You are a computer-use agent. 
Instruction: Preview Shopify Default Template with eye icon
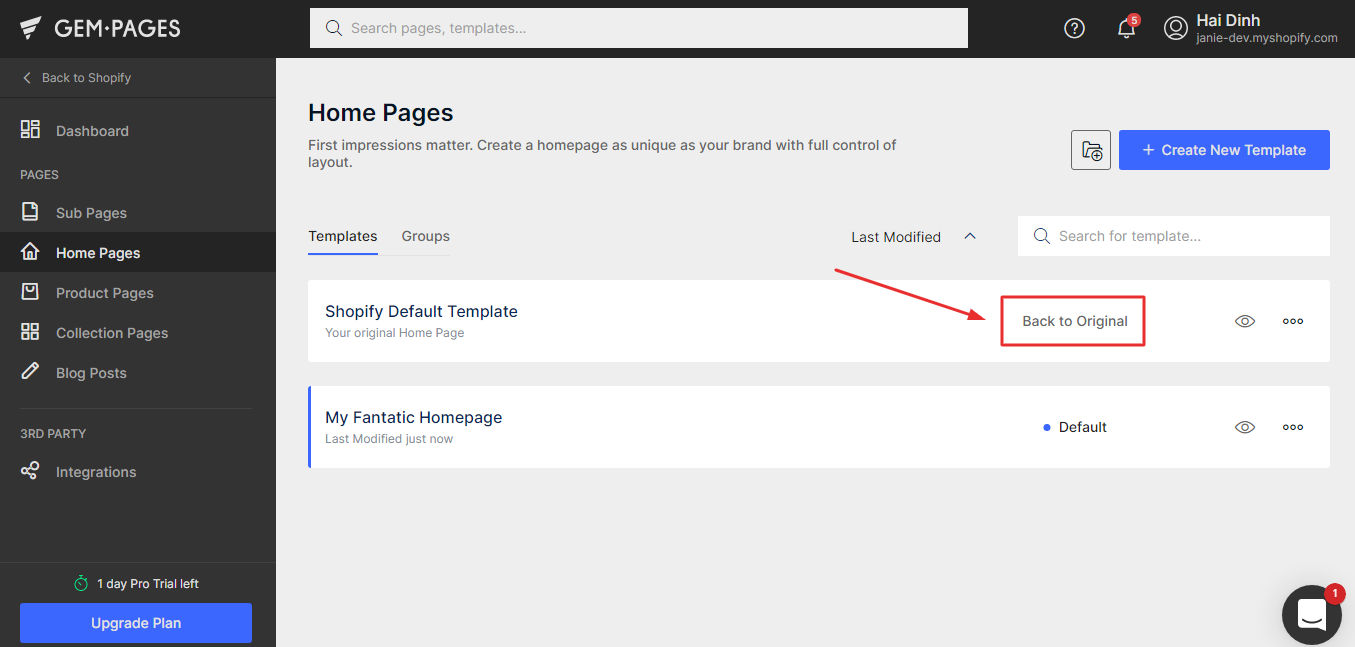pos(1245,321)
